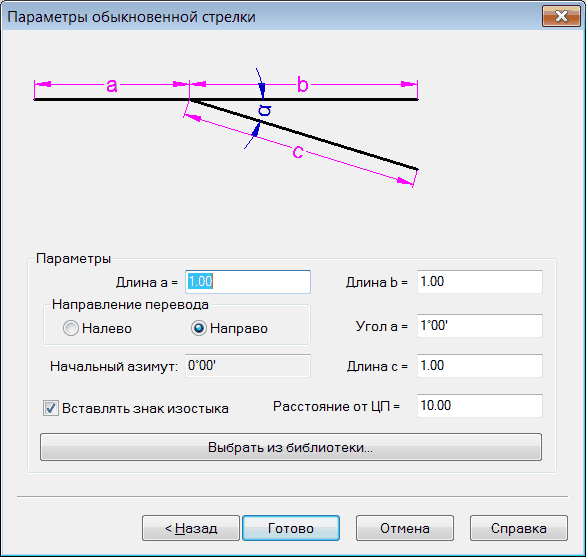Viewport: 586px width, 557px height.
Task: Confirm with the 'Готово' button
Action: [x=291, y=528]
